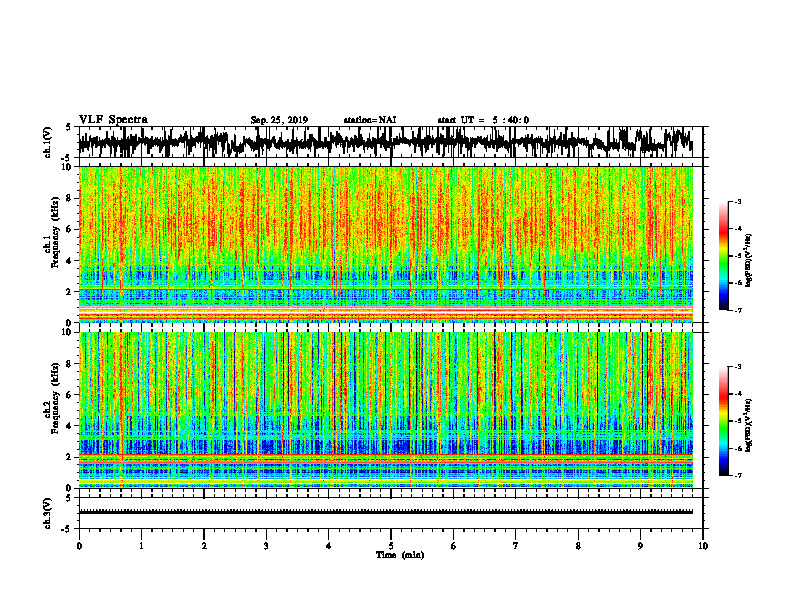
Task: Click the ch.2 color scale log(PSD) unit label
Action: pos(750,426)
